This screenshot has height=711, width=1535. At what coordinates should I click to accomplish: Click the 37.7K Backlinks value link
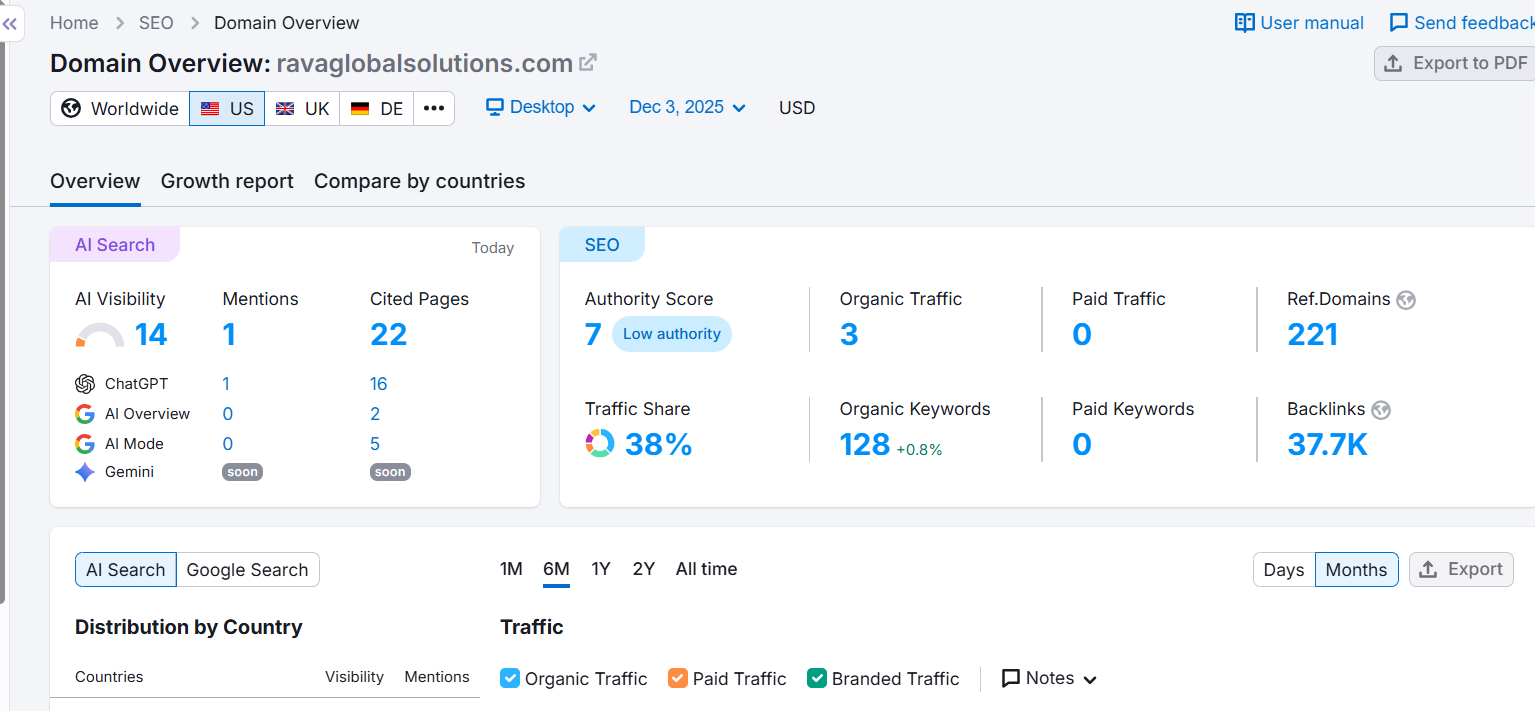pos(1327,444)
